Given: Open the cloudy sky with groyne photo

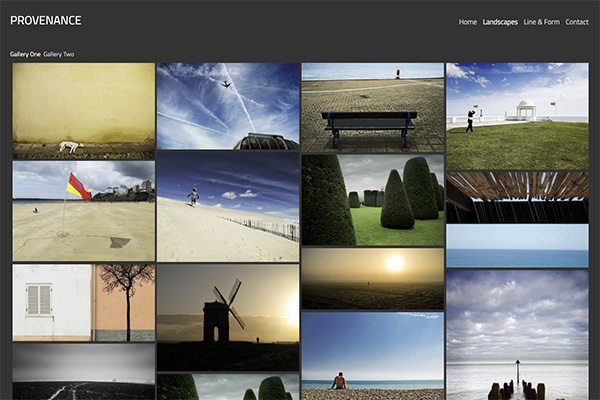Looking at the screenshot, I should (x=517, y=335).
